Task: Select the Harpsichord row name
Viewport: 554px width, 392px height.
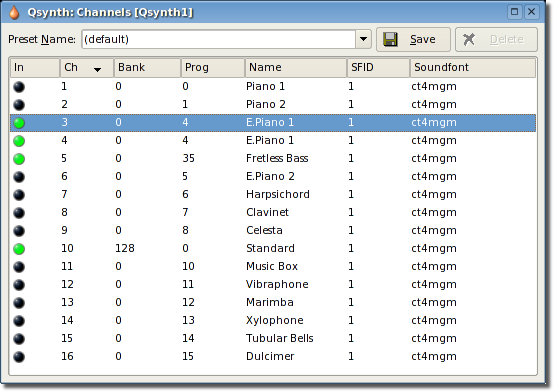Action: point(278,195)
